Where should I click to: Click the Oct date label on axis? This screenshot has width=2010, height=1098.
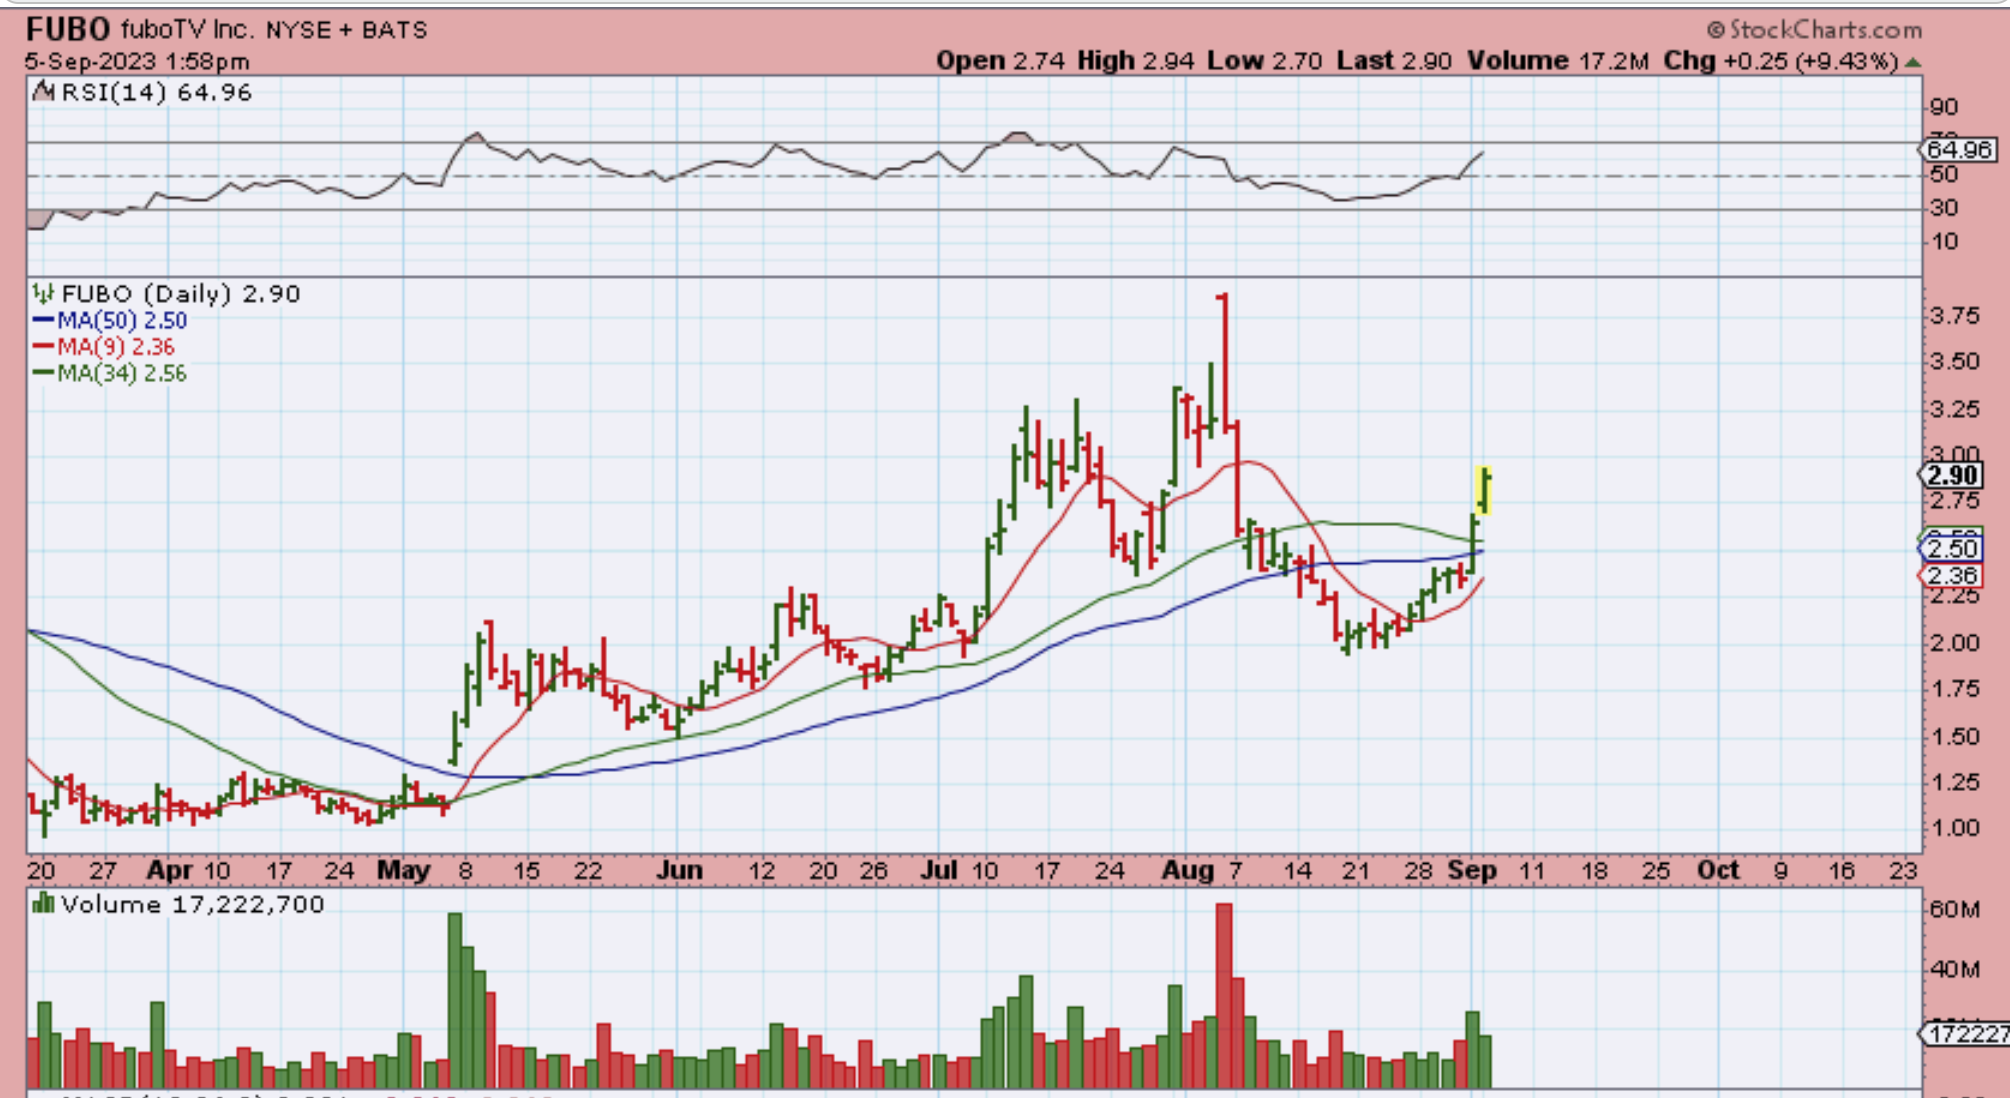(1717, 871)
